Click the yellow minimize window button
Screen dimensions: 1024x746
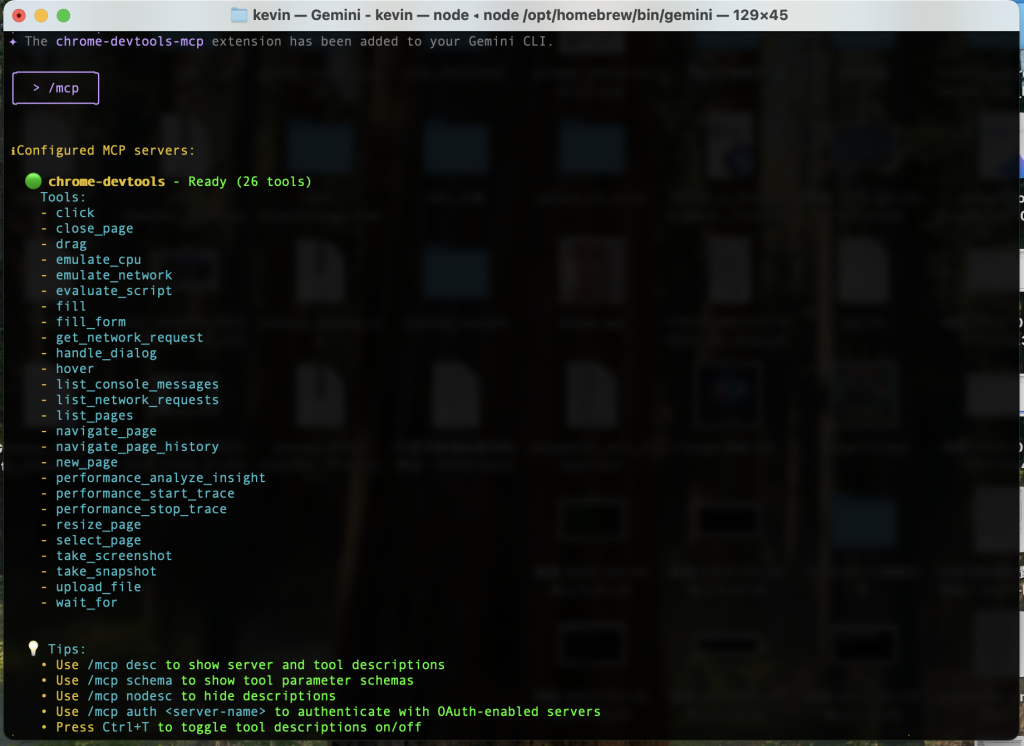tap(41, 15)
